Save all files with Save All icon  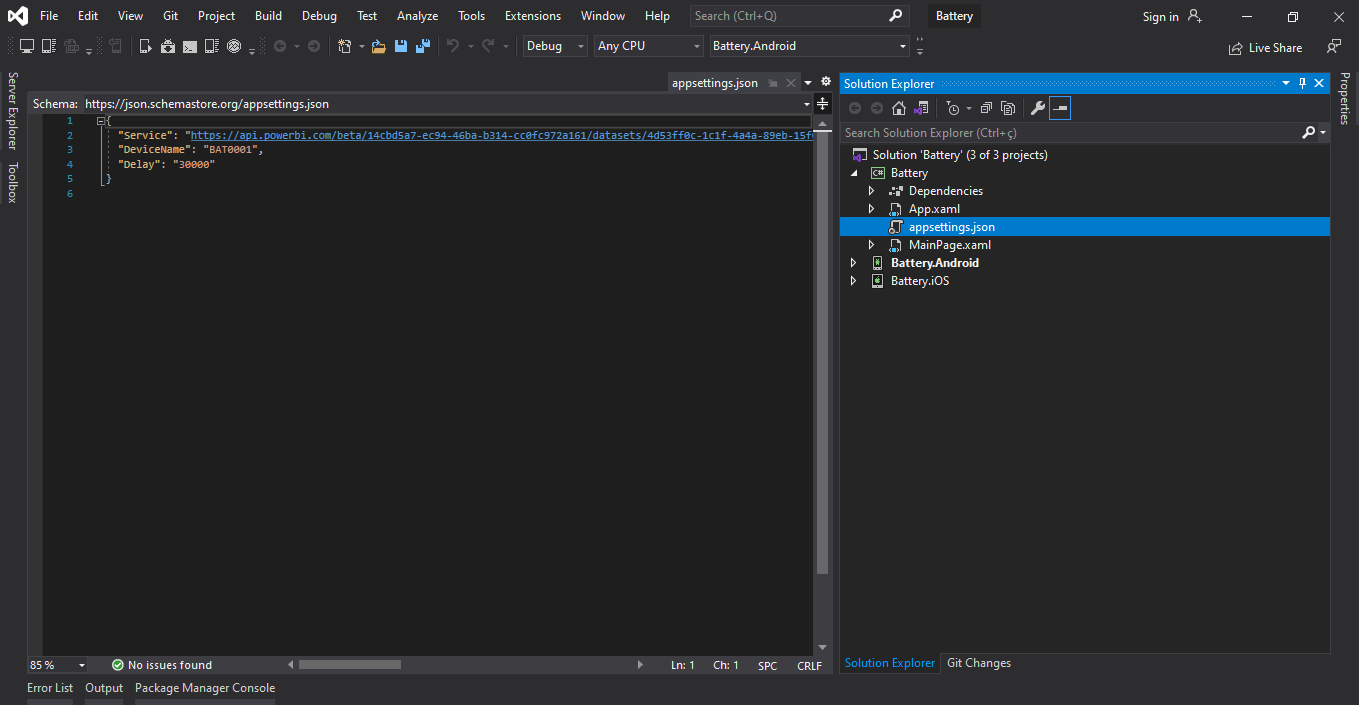pos(423,45)
